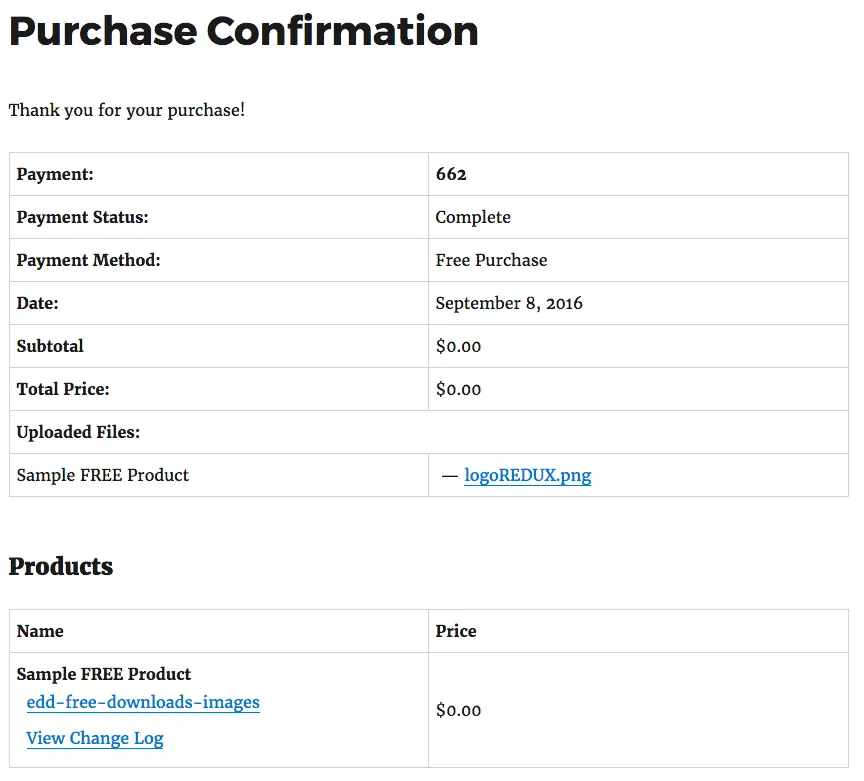Select the payment number 662

451,174
